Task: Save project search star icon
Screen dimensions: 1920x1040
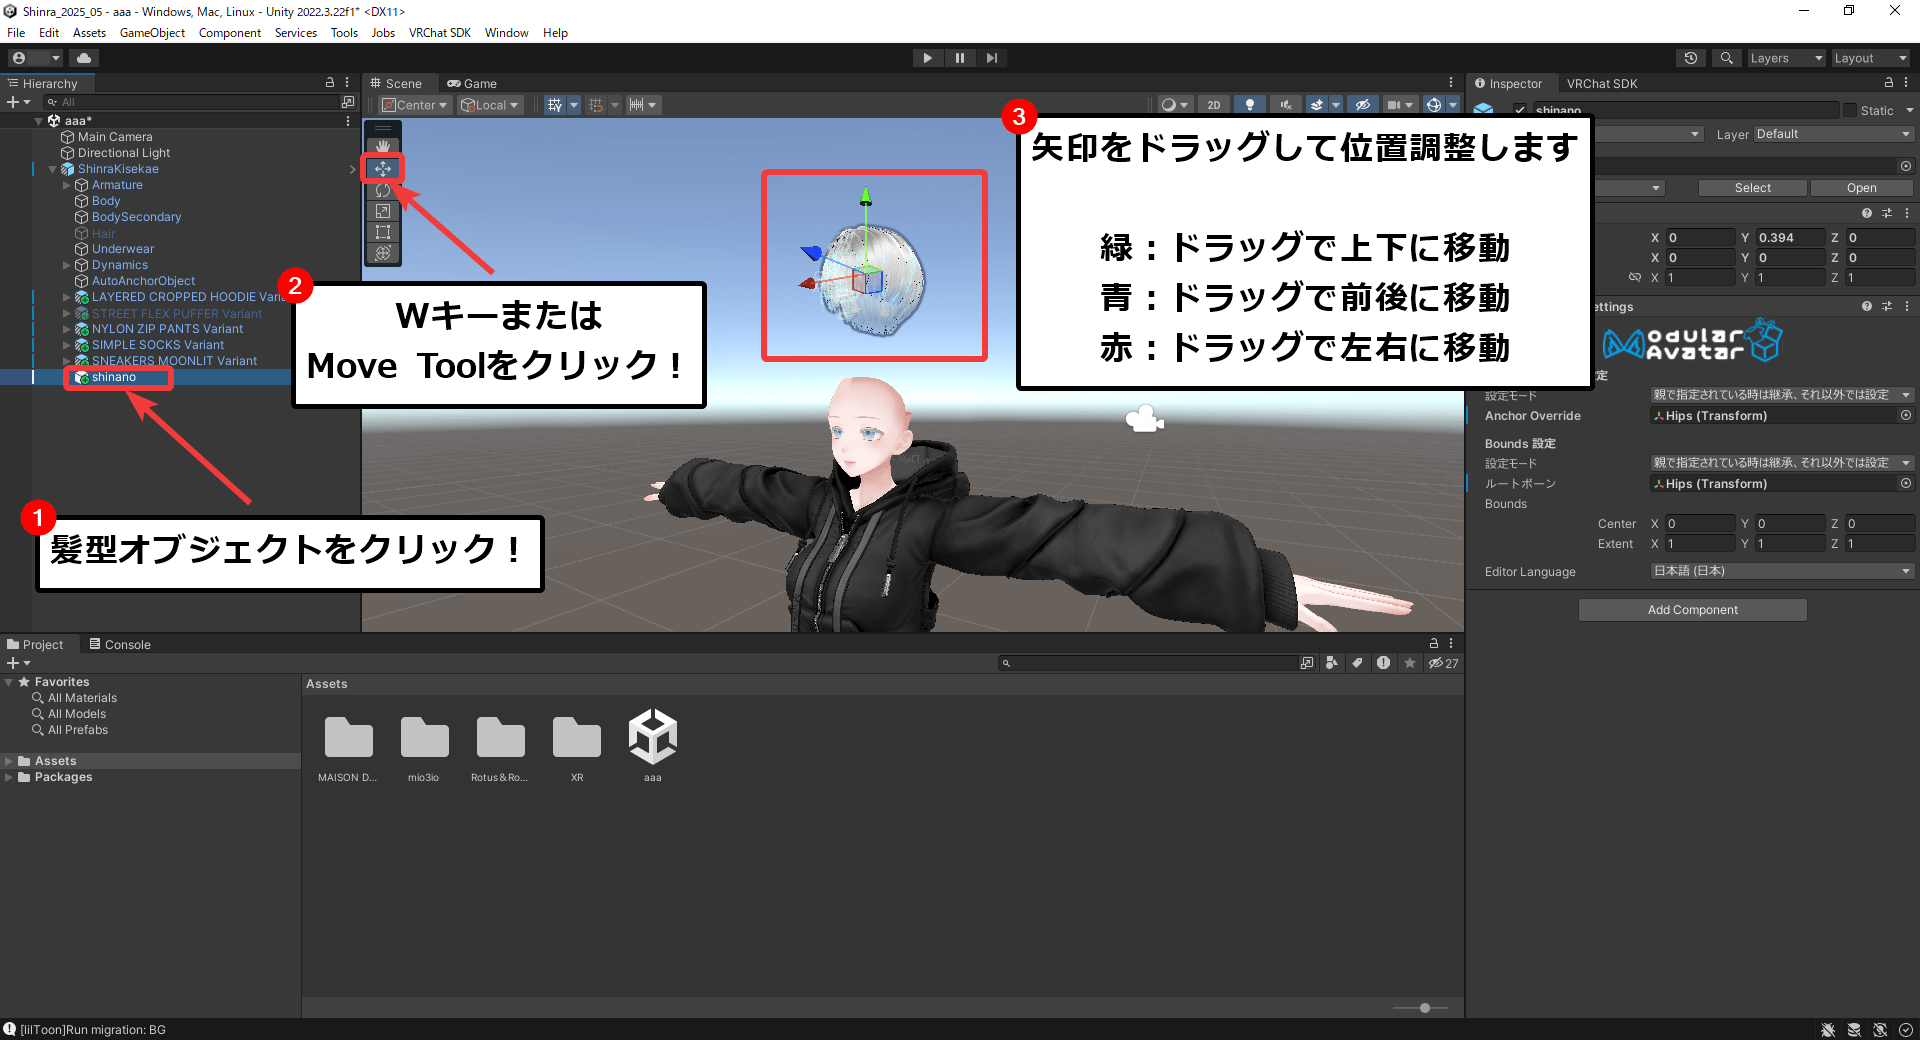Action: [x=1410, y=663]
